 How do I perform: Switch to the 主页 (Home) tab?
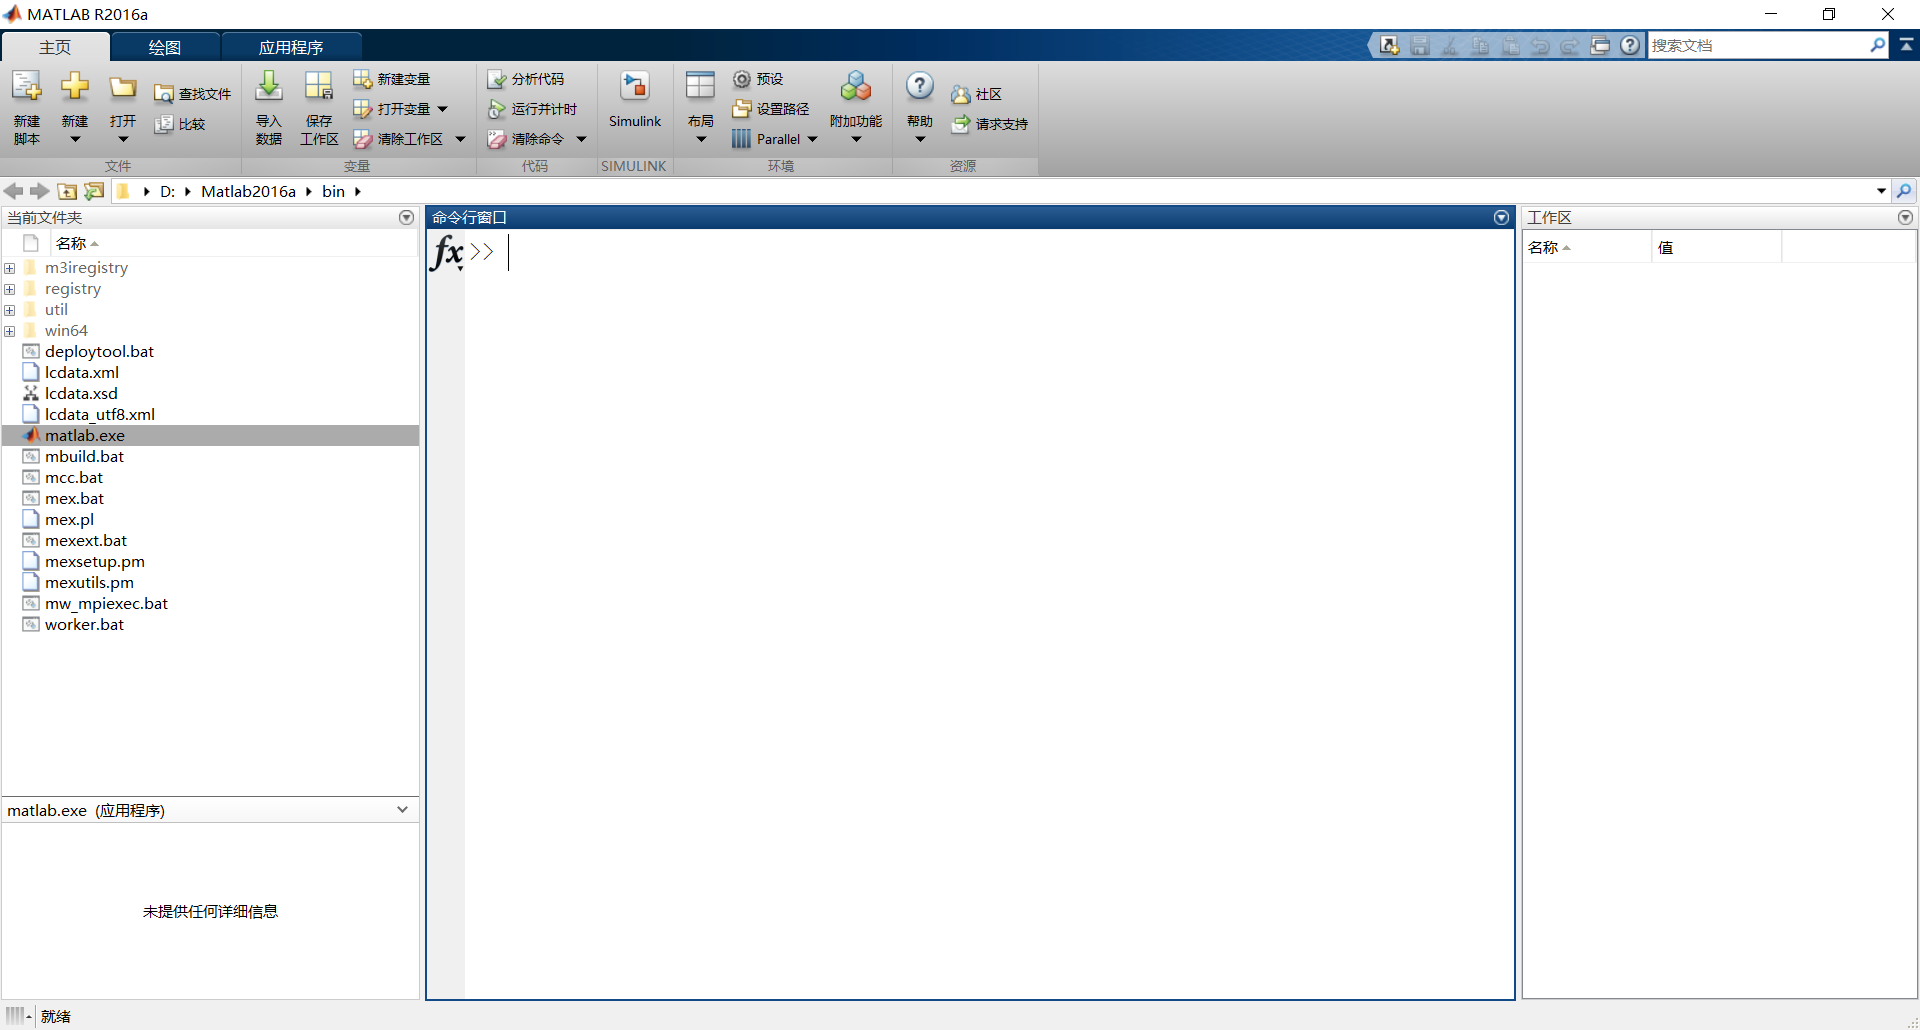(x=55, y=47)
